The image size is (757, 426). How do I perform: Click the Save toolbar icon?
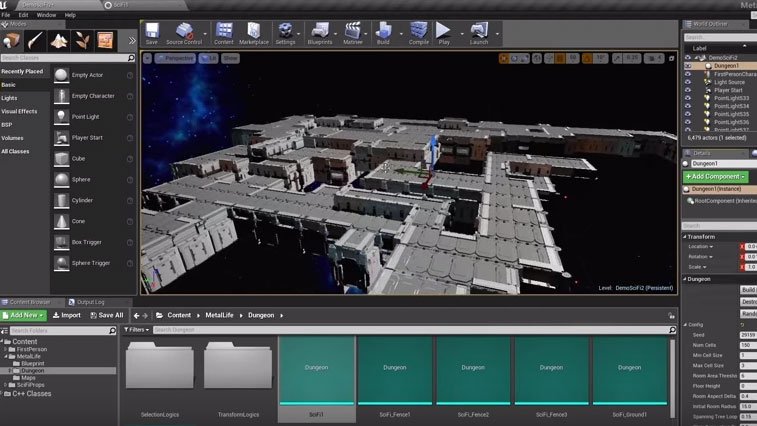(x=152, y=33)
